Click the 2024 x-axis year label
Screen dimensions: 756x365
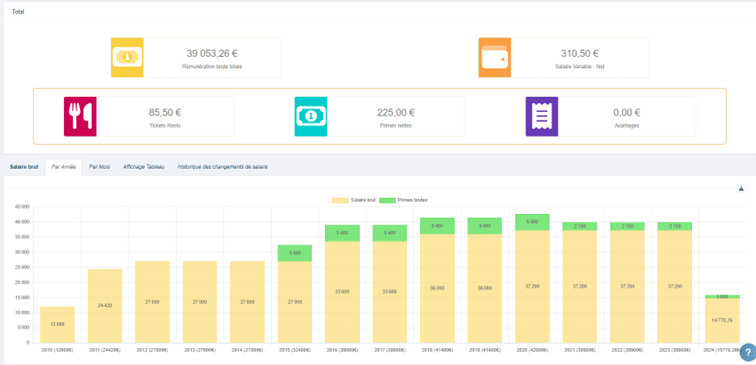click(x=722, y=350)
